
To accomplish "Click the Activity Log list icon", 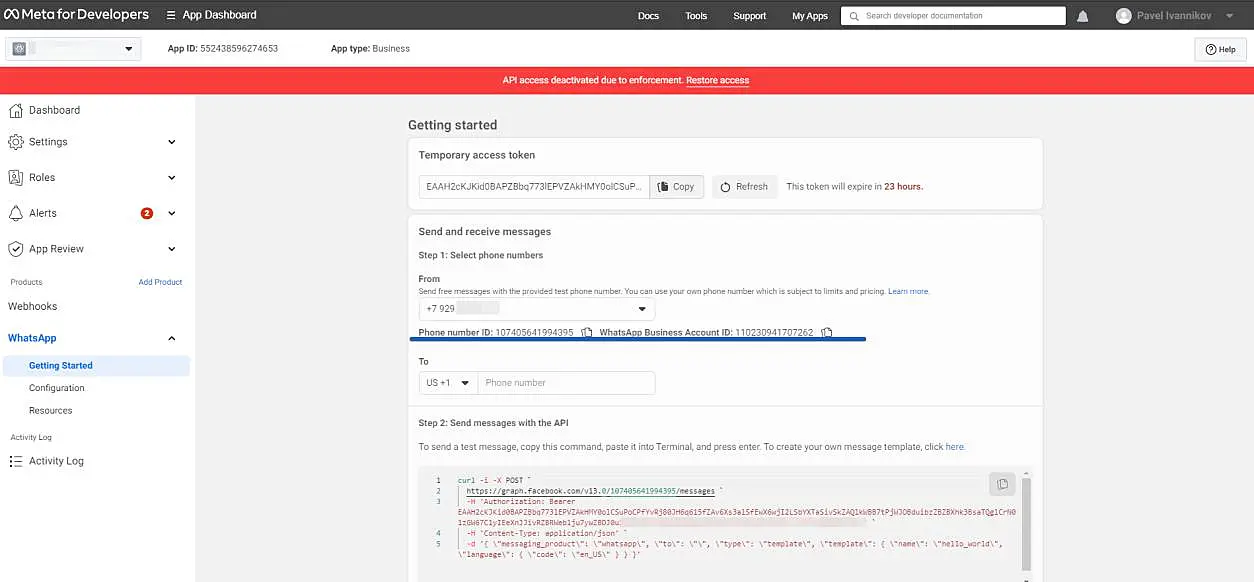I will click(16, 461).
